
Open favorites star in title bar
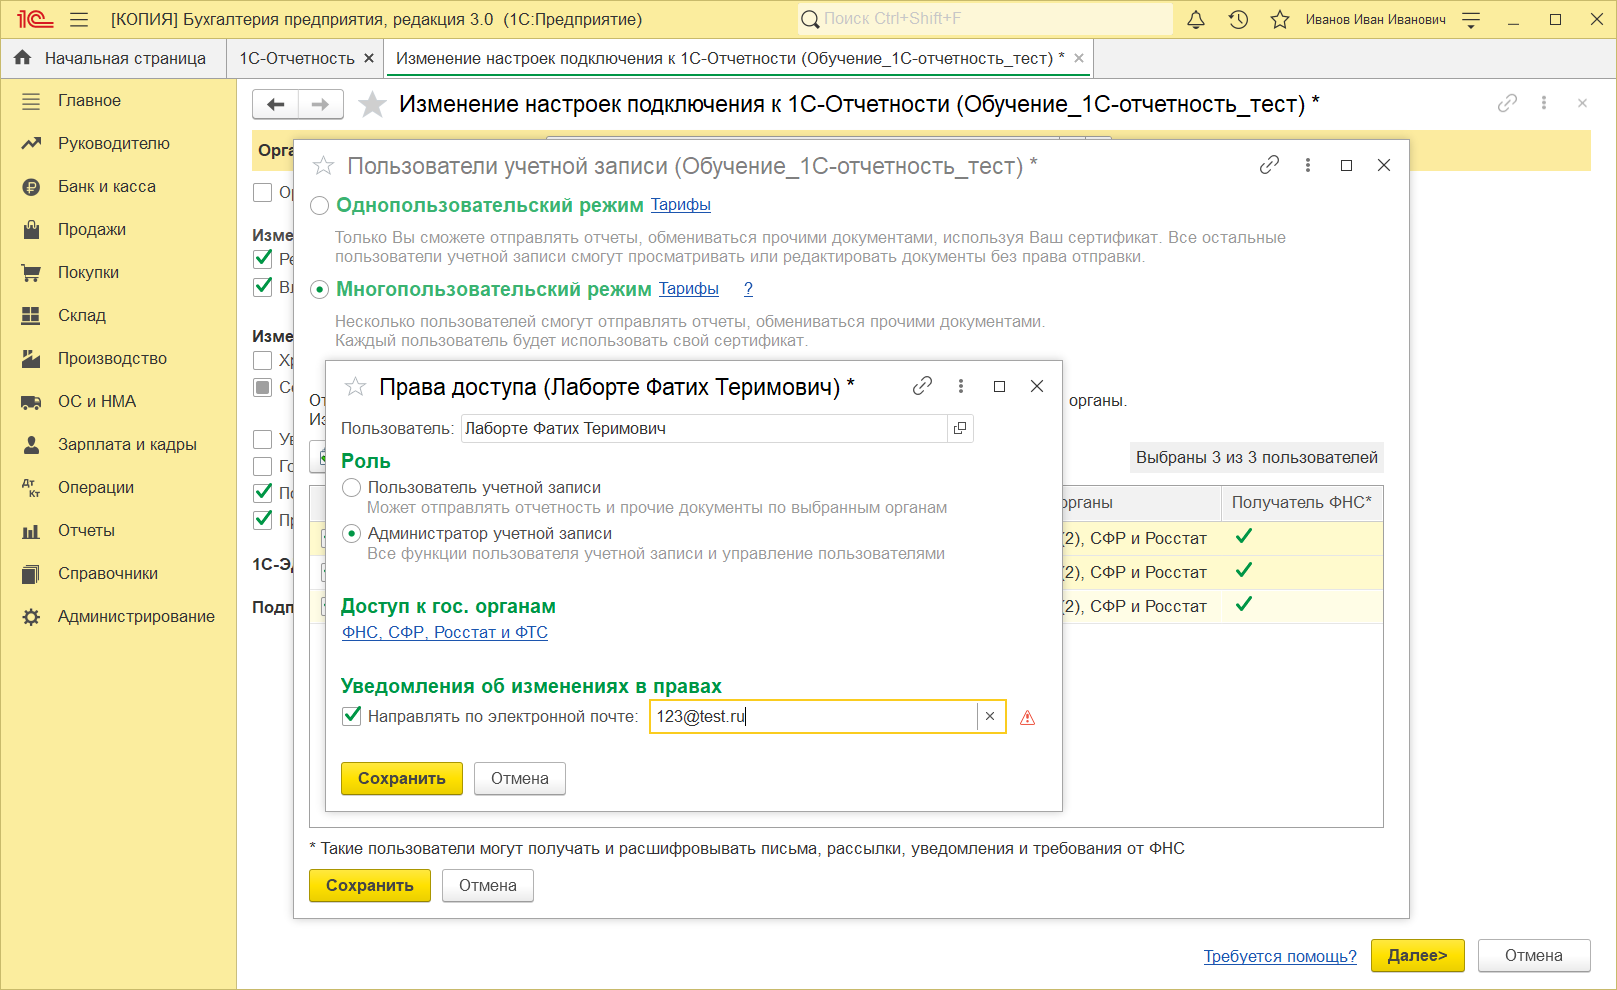point(1280,19)
